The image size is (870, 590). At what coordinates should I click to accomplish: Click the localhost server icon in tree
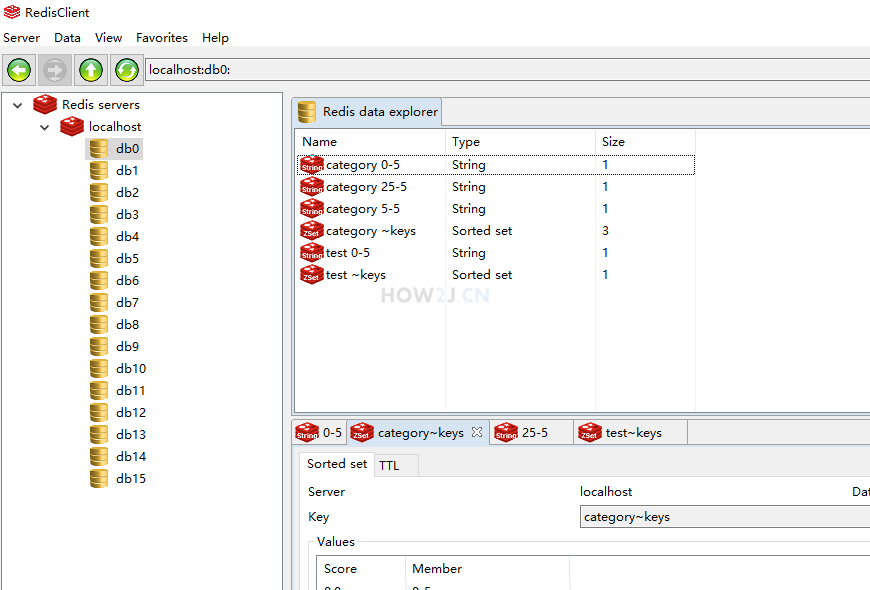tap(72, 127)
